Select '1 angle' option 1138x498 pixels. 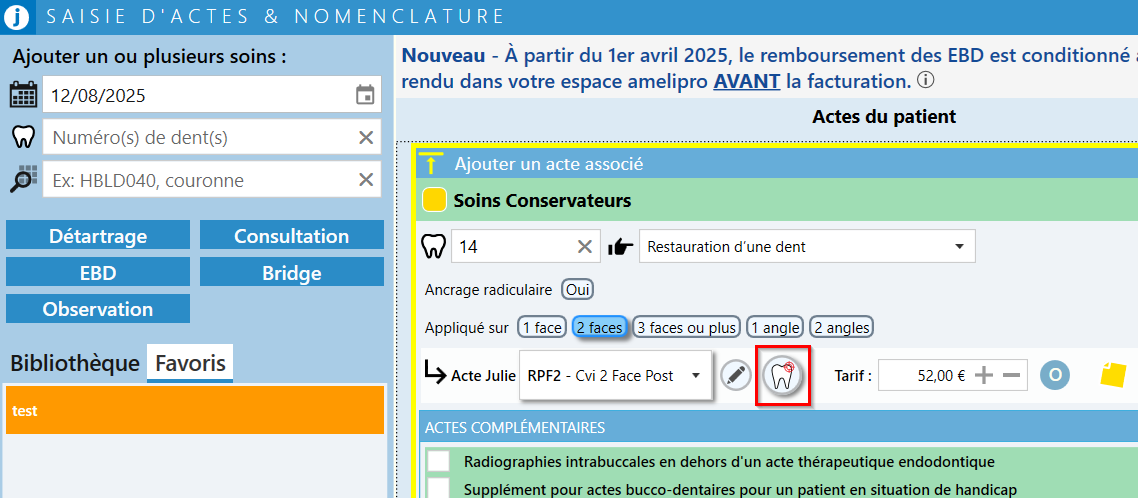coord(776,328)
